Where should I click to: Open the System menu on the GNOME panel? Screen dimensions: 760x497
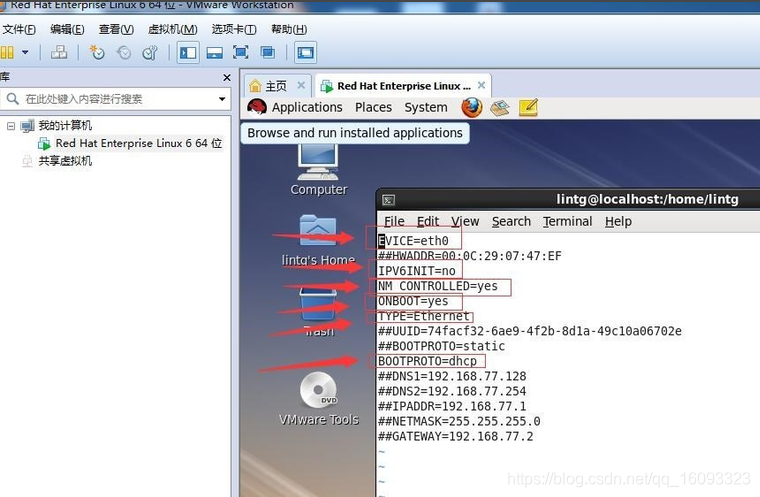426,107
